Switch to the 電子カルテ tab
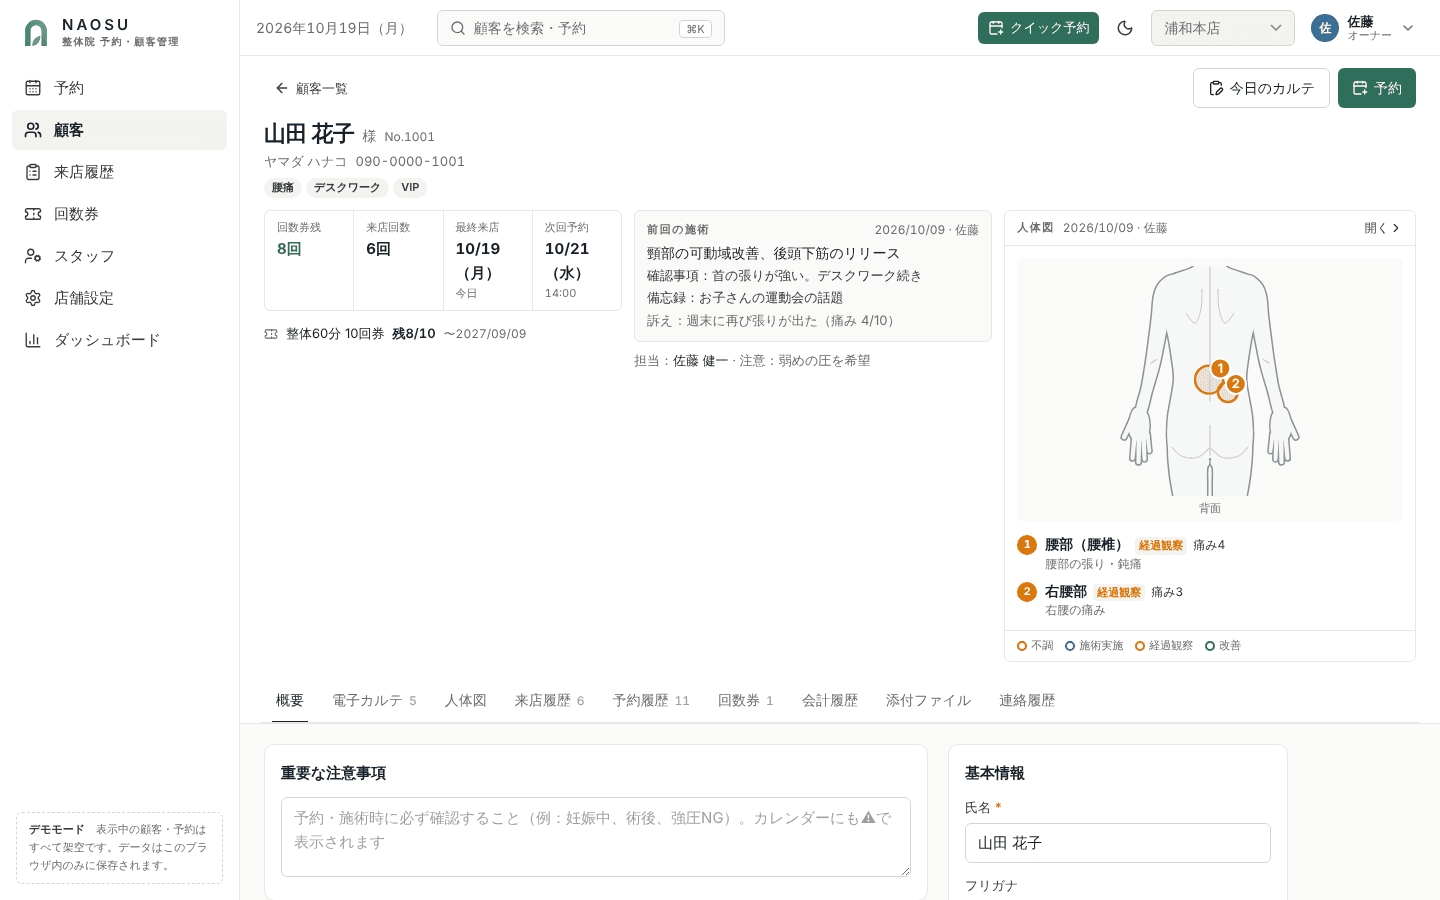 click(374, 701)
